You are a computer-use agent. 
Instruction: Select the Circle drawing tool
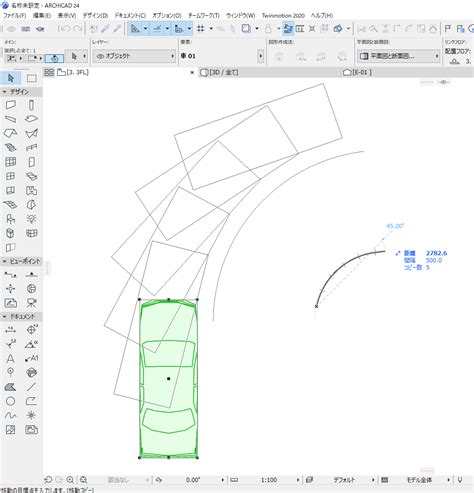11,401
